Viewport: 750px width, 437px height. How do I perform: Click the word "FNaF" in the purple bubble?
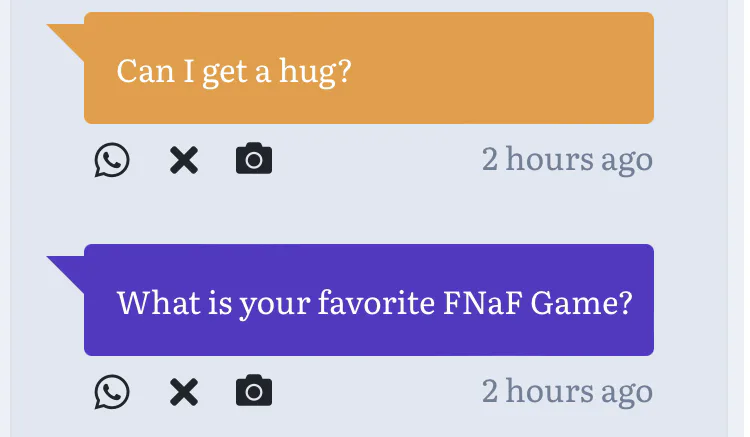point(477,302)
